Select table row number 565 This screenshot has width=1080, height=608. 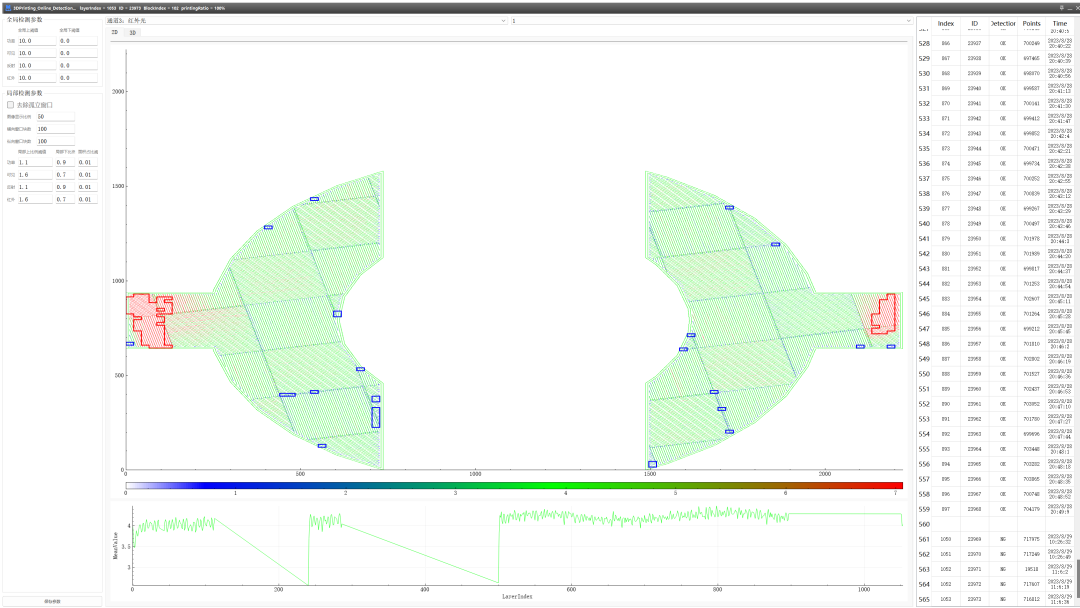click(x=924, y=599)
